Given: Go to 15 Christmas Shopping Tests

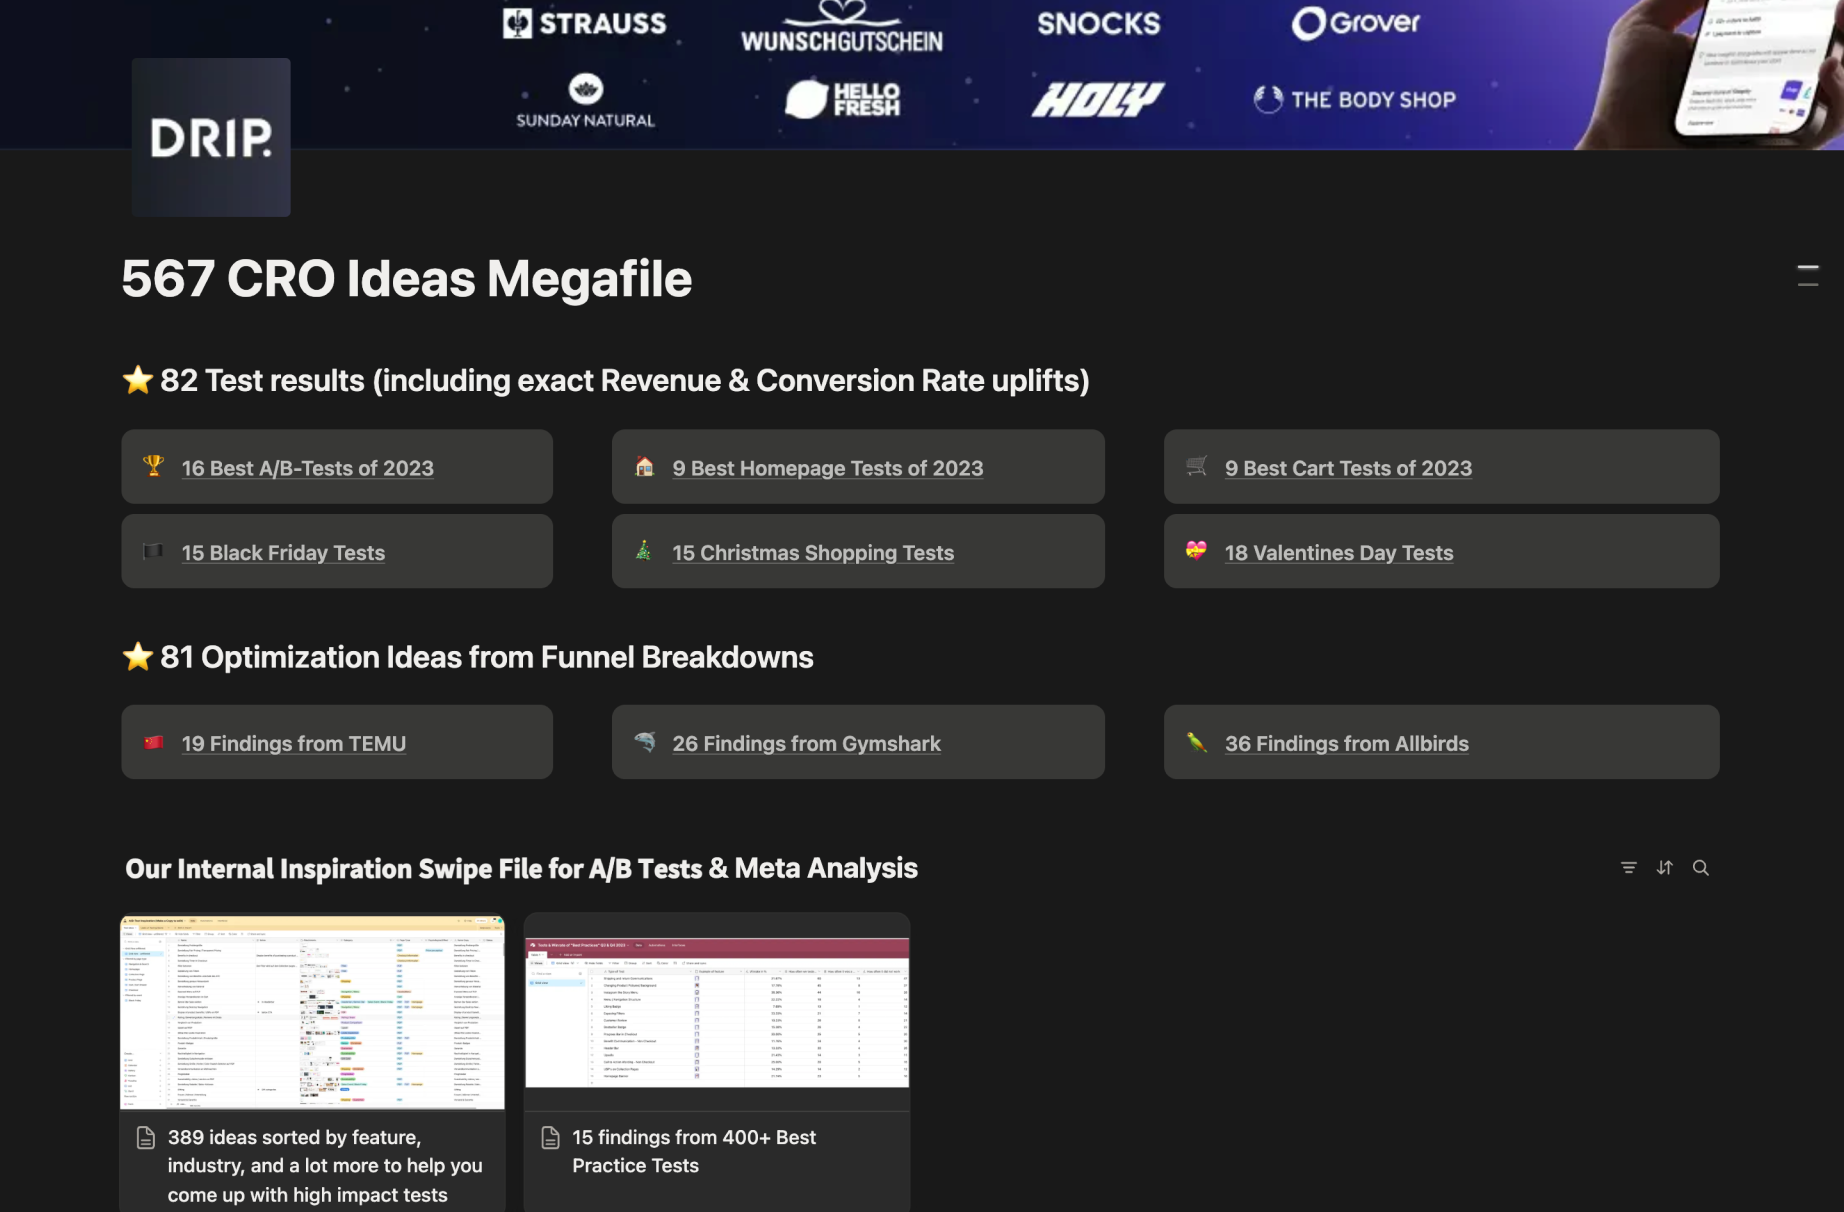Looking at the screenshot, I should (x=812, y=553).
